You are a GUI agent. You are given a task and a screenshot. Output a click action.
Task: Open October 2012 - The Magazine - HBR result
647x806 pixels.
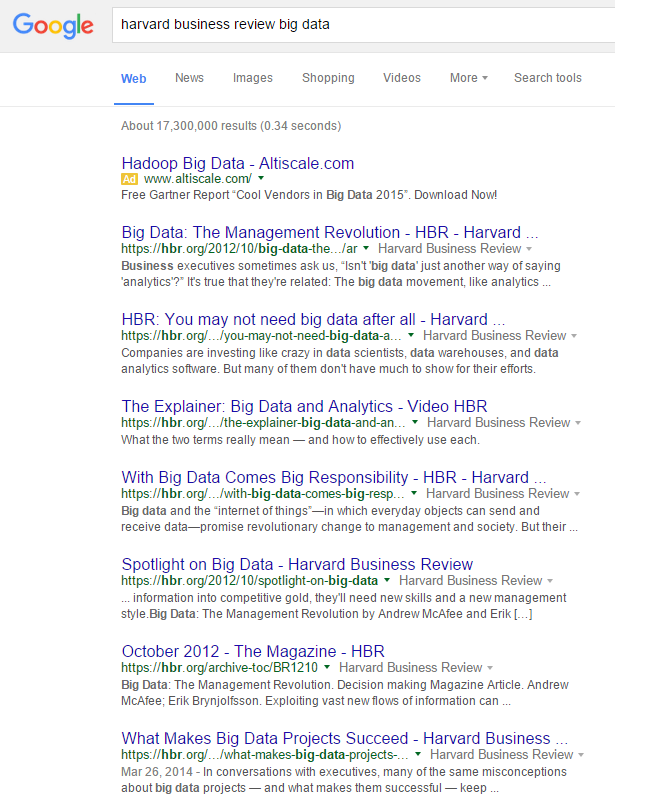(x=253, y=651)
